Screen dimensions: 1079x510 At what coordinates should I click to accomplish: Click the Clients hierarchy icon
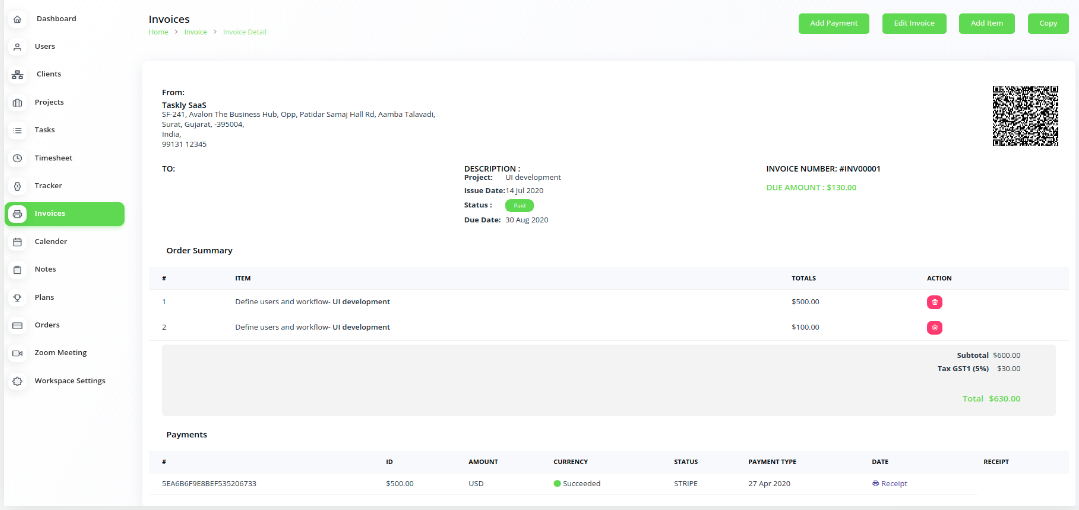(x=17, y=75)
